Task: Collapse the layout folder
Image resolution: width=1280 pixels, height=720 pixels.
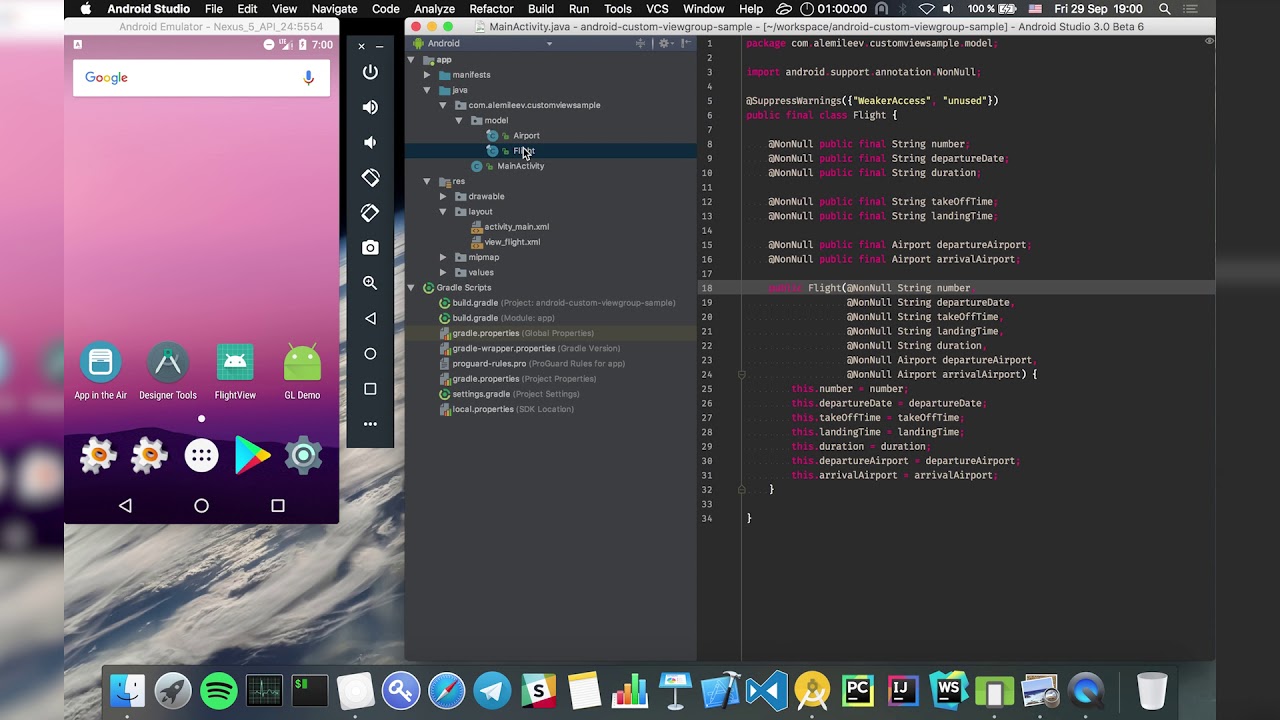Action: pos(443,211)
